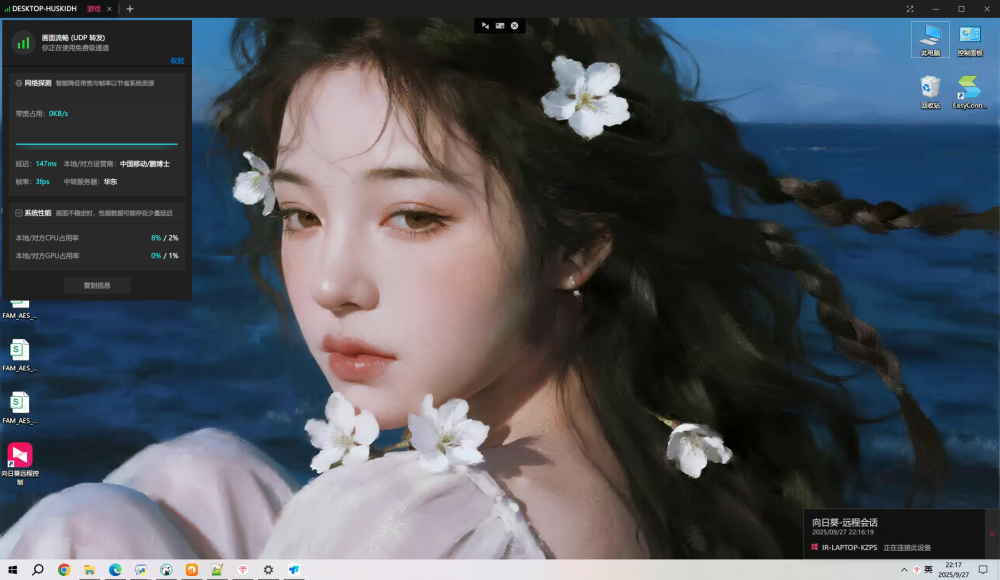Click the 147ms latency value
1000x580 pixels.
tap(46, 164)
